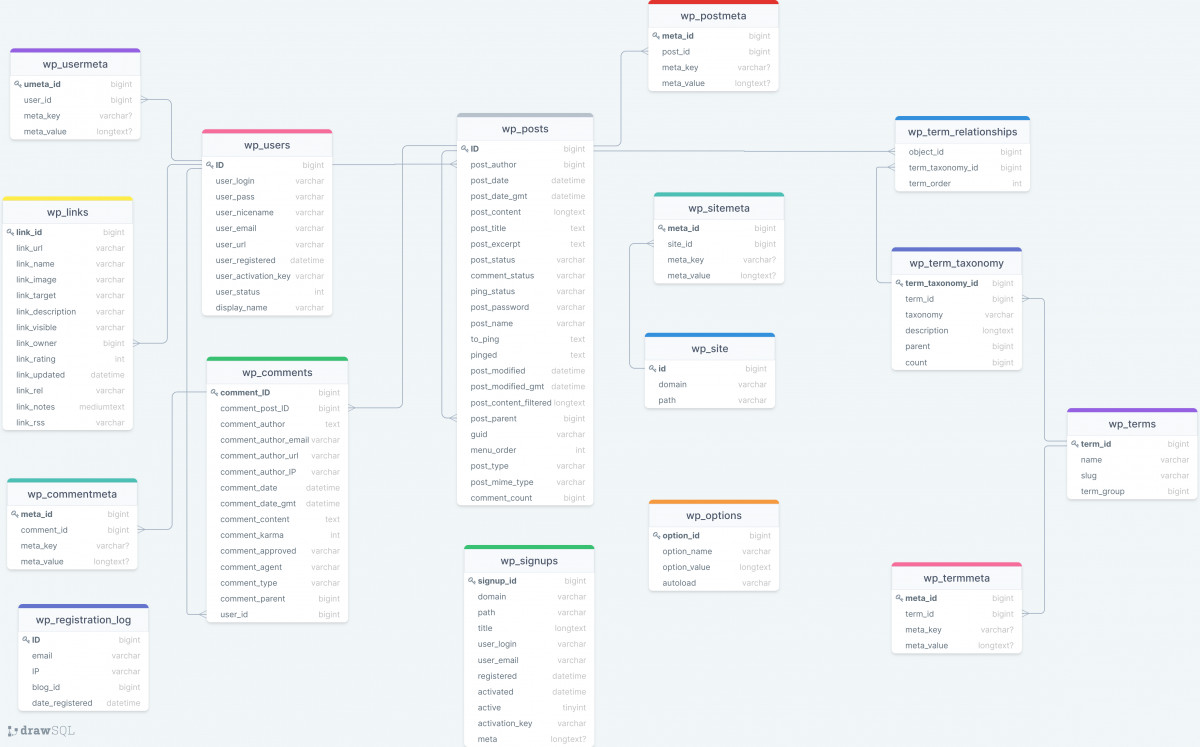
Task: Click the key icon beside signup_id in wp_signups
Action: [x=471, y=580]
